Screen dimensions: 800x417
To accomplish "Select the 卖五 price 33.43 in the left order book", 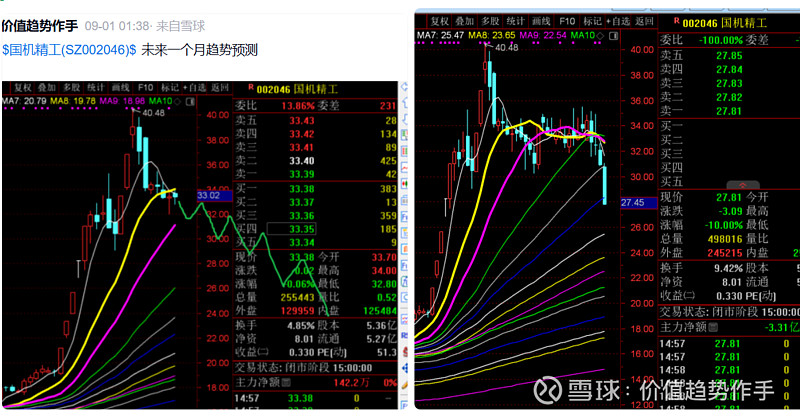I will pos(302,121).
